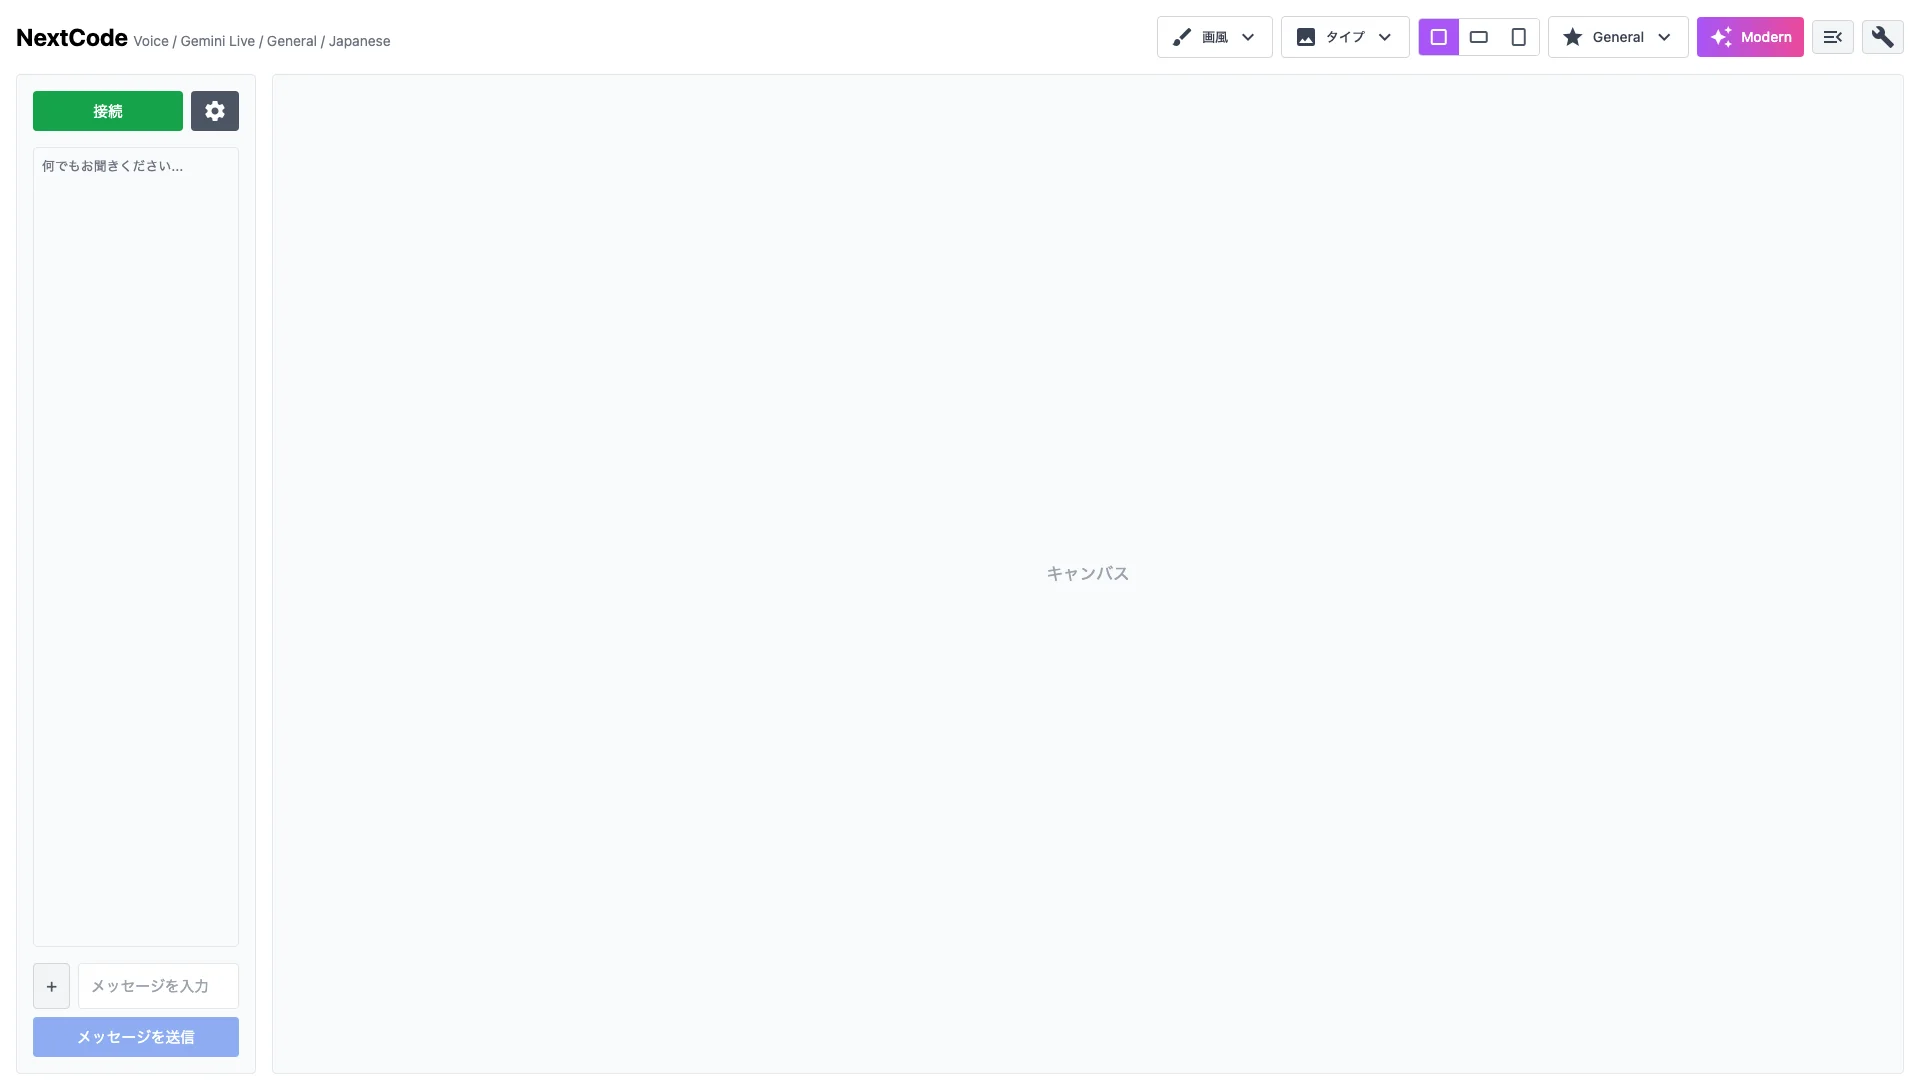This screenshot has height=1080, width=1920.
Task: Click the sparkle icon on the Modern button
Action: 1722,37
